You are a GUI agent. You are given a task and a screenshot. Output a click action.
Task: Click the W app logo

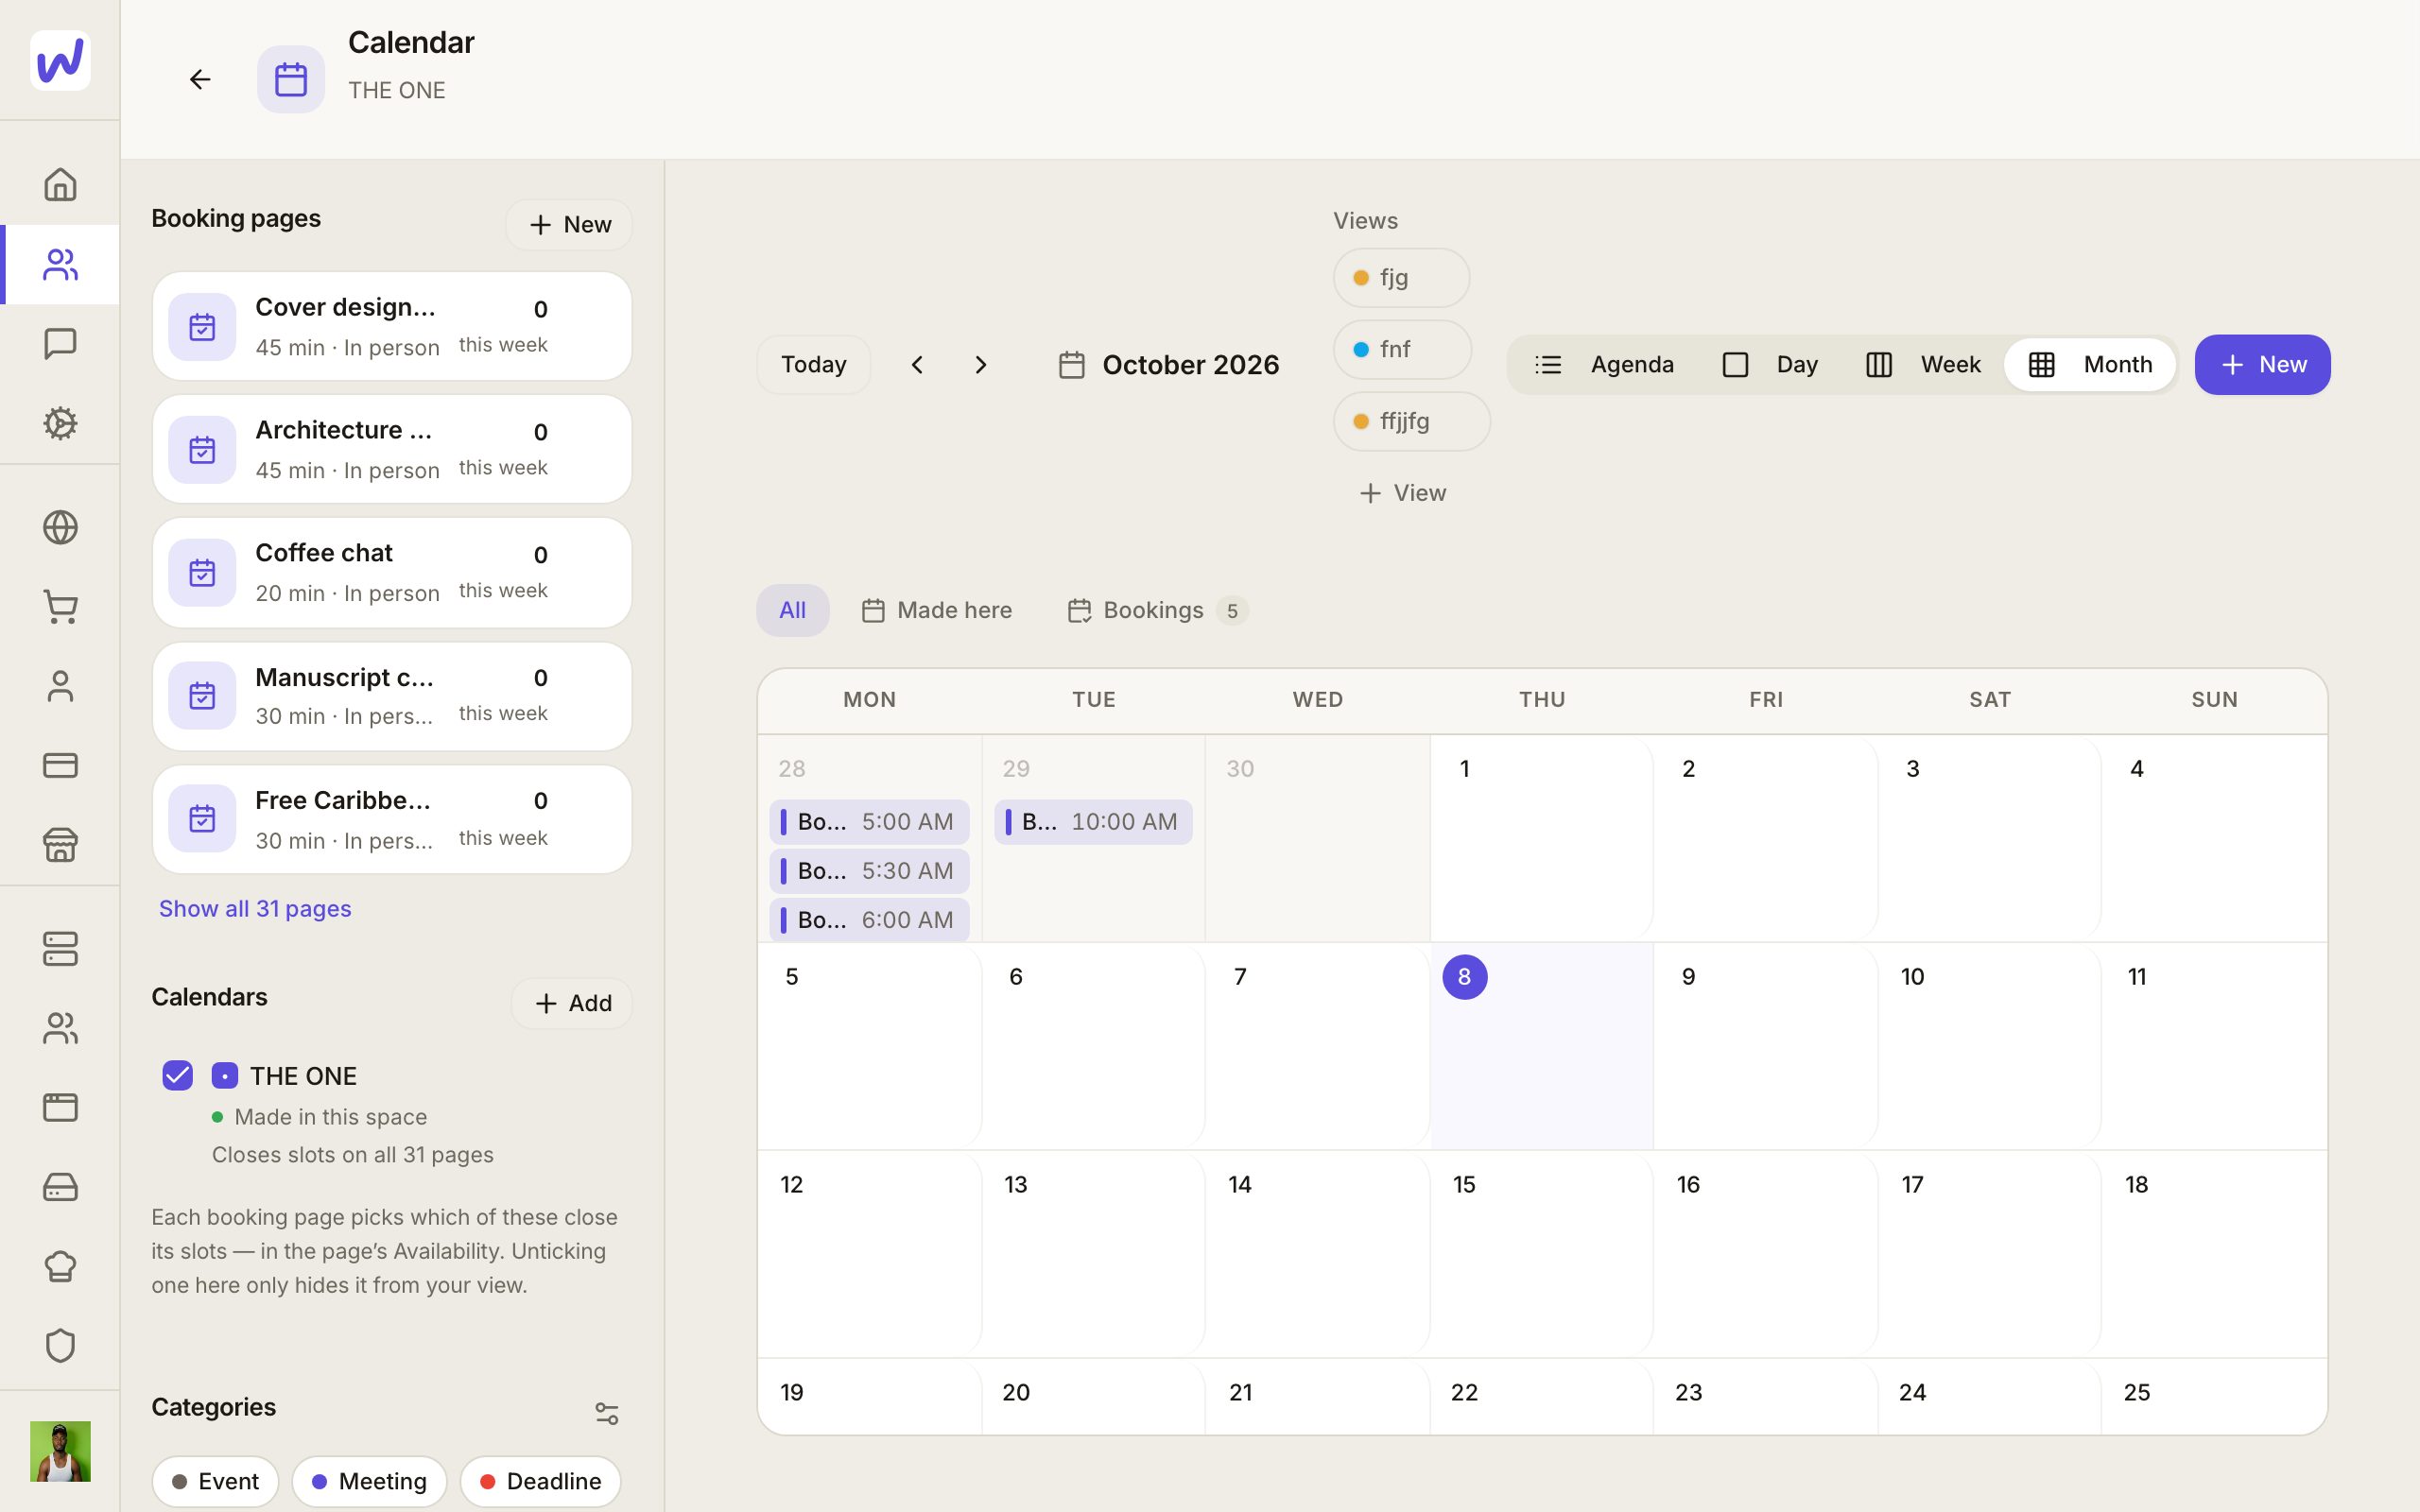[60, 60]
